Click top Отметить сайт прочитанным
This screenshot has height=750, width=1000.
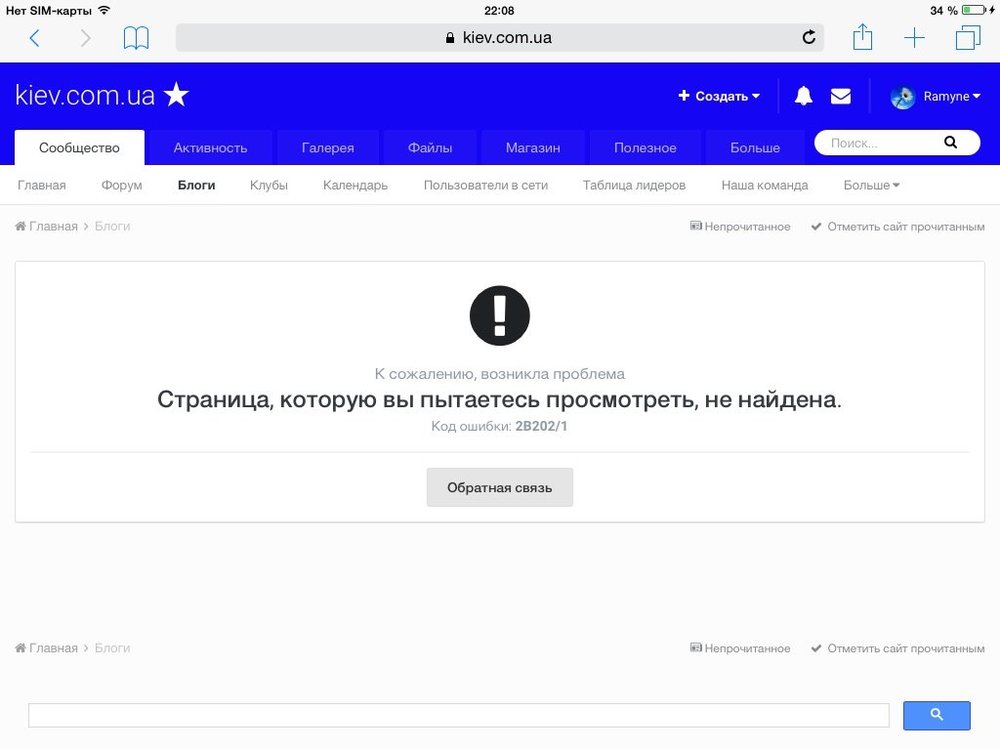click(x=897, y=226)
